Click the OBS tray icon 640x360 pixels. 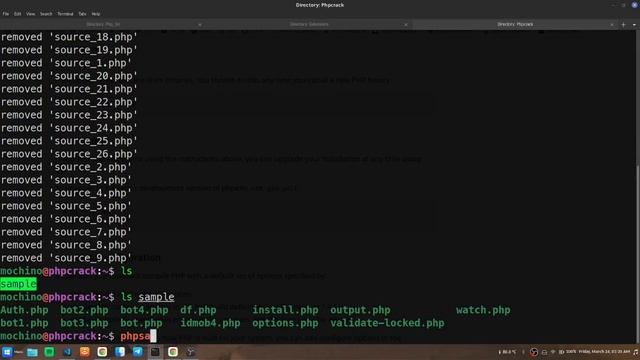tap(534, 352)
